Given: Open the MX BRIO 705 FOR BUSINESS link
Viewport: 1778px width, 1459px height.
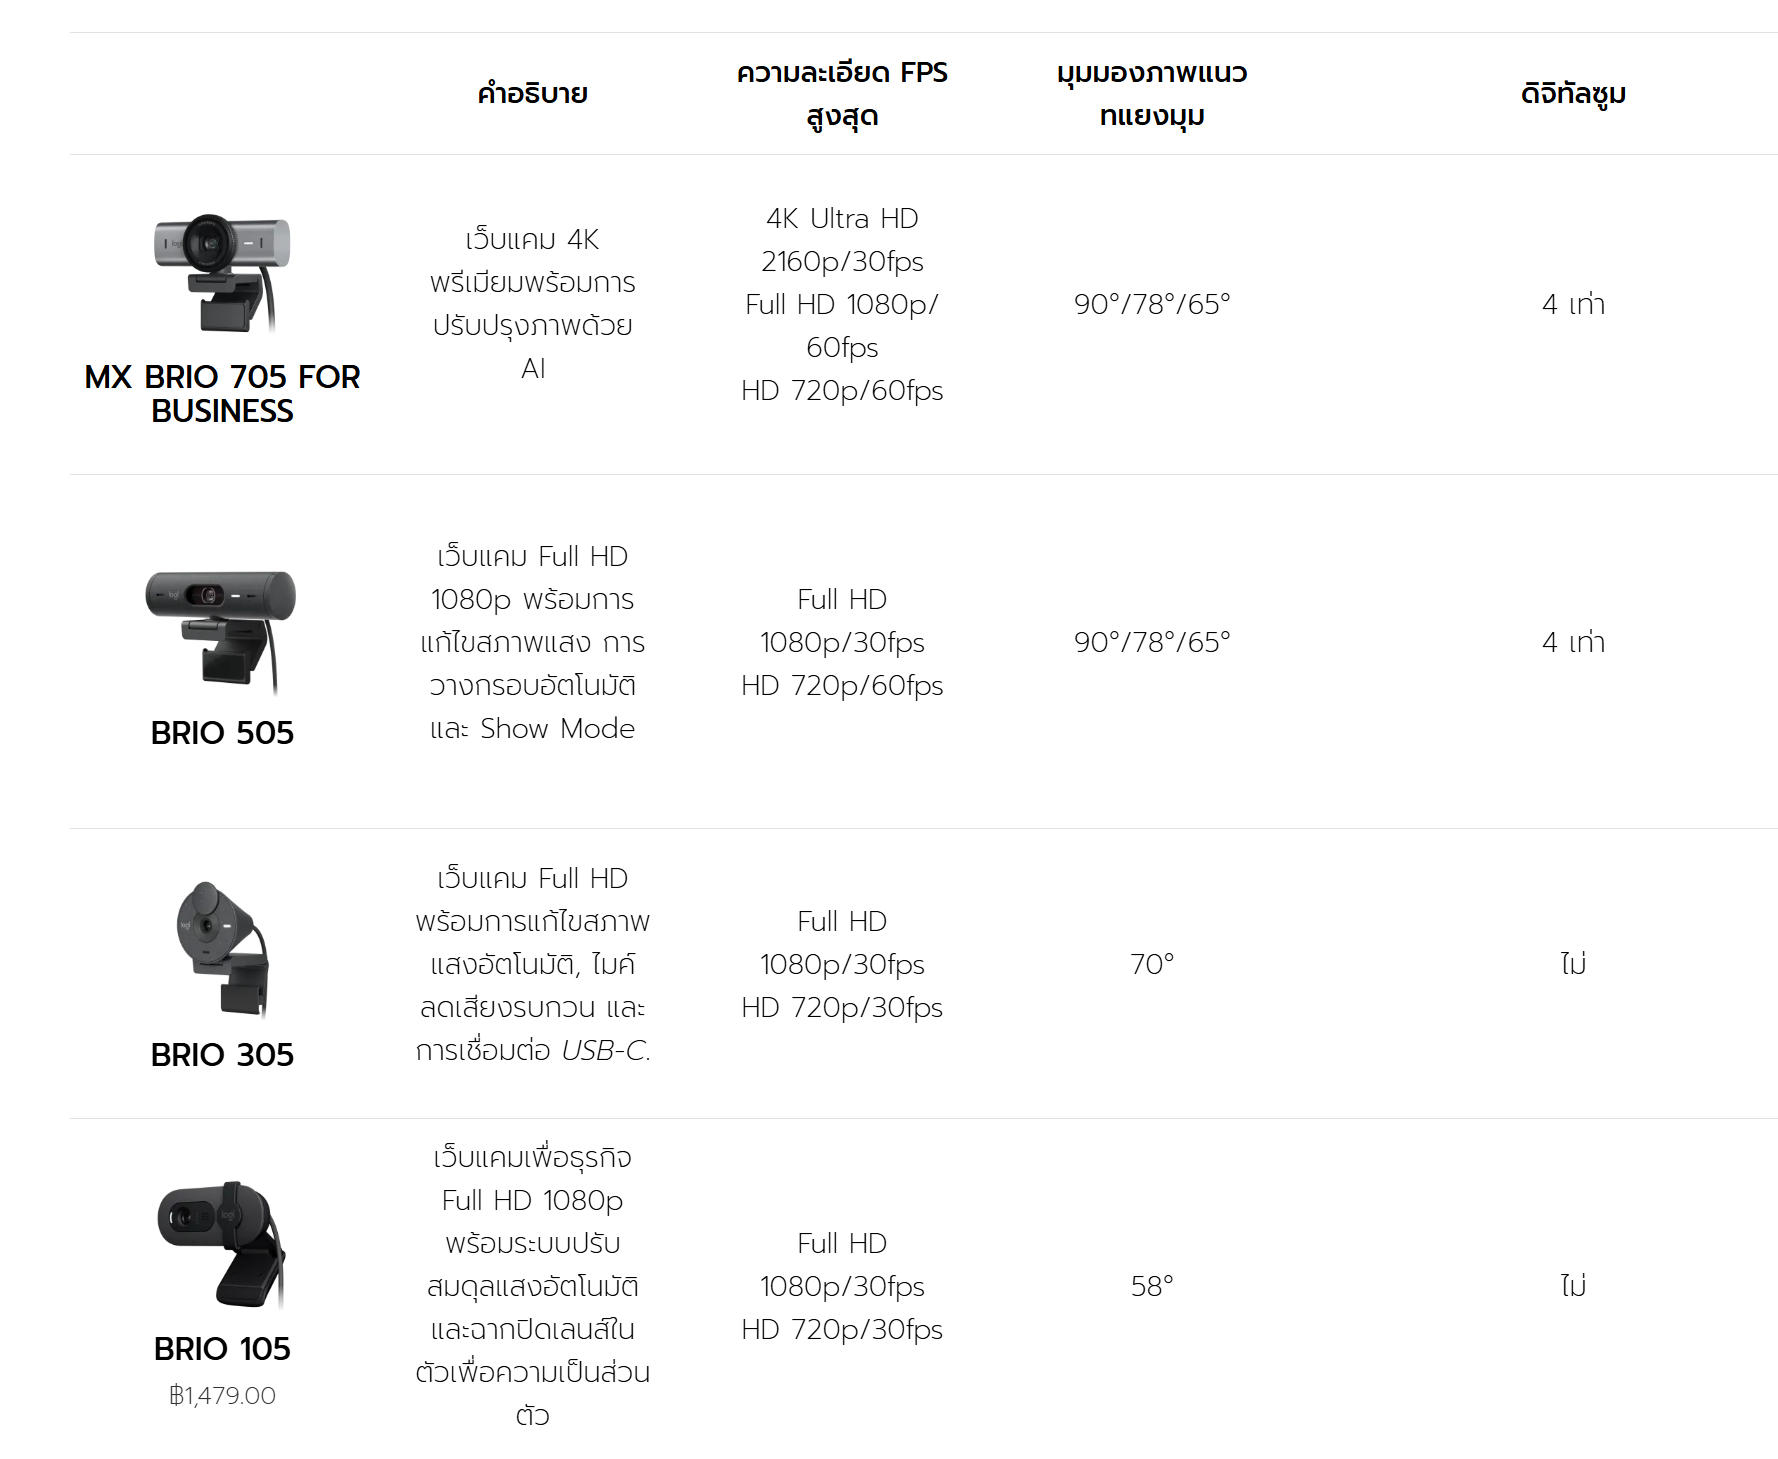Looking at the screenshot, I should click(222, 394).
